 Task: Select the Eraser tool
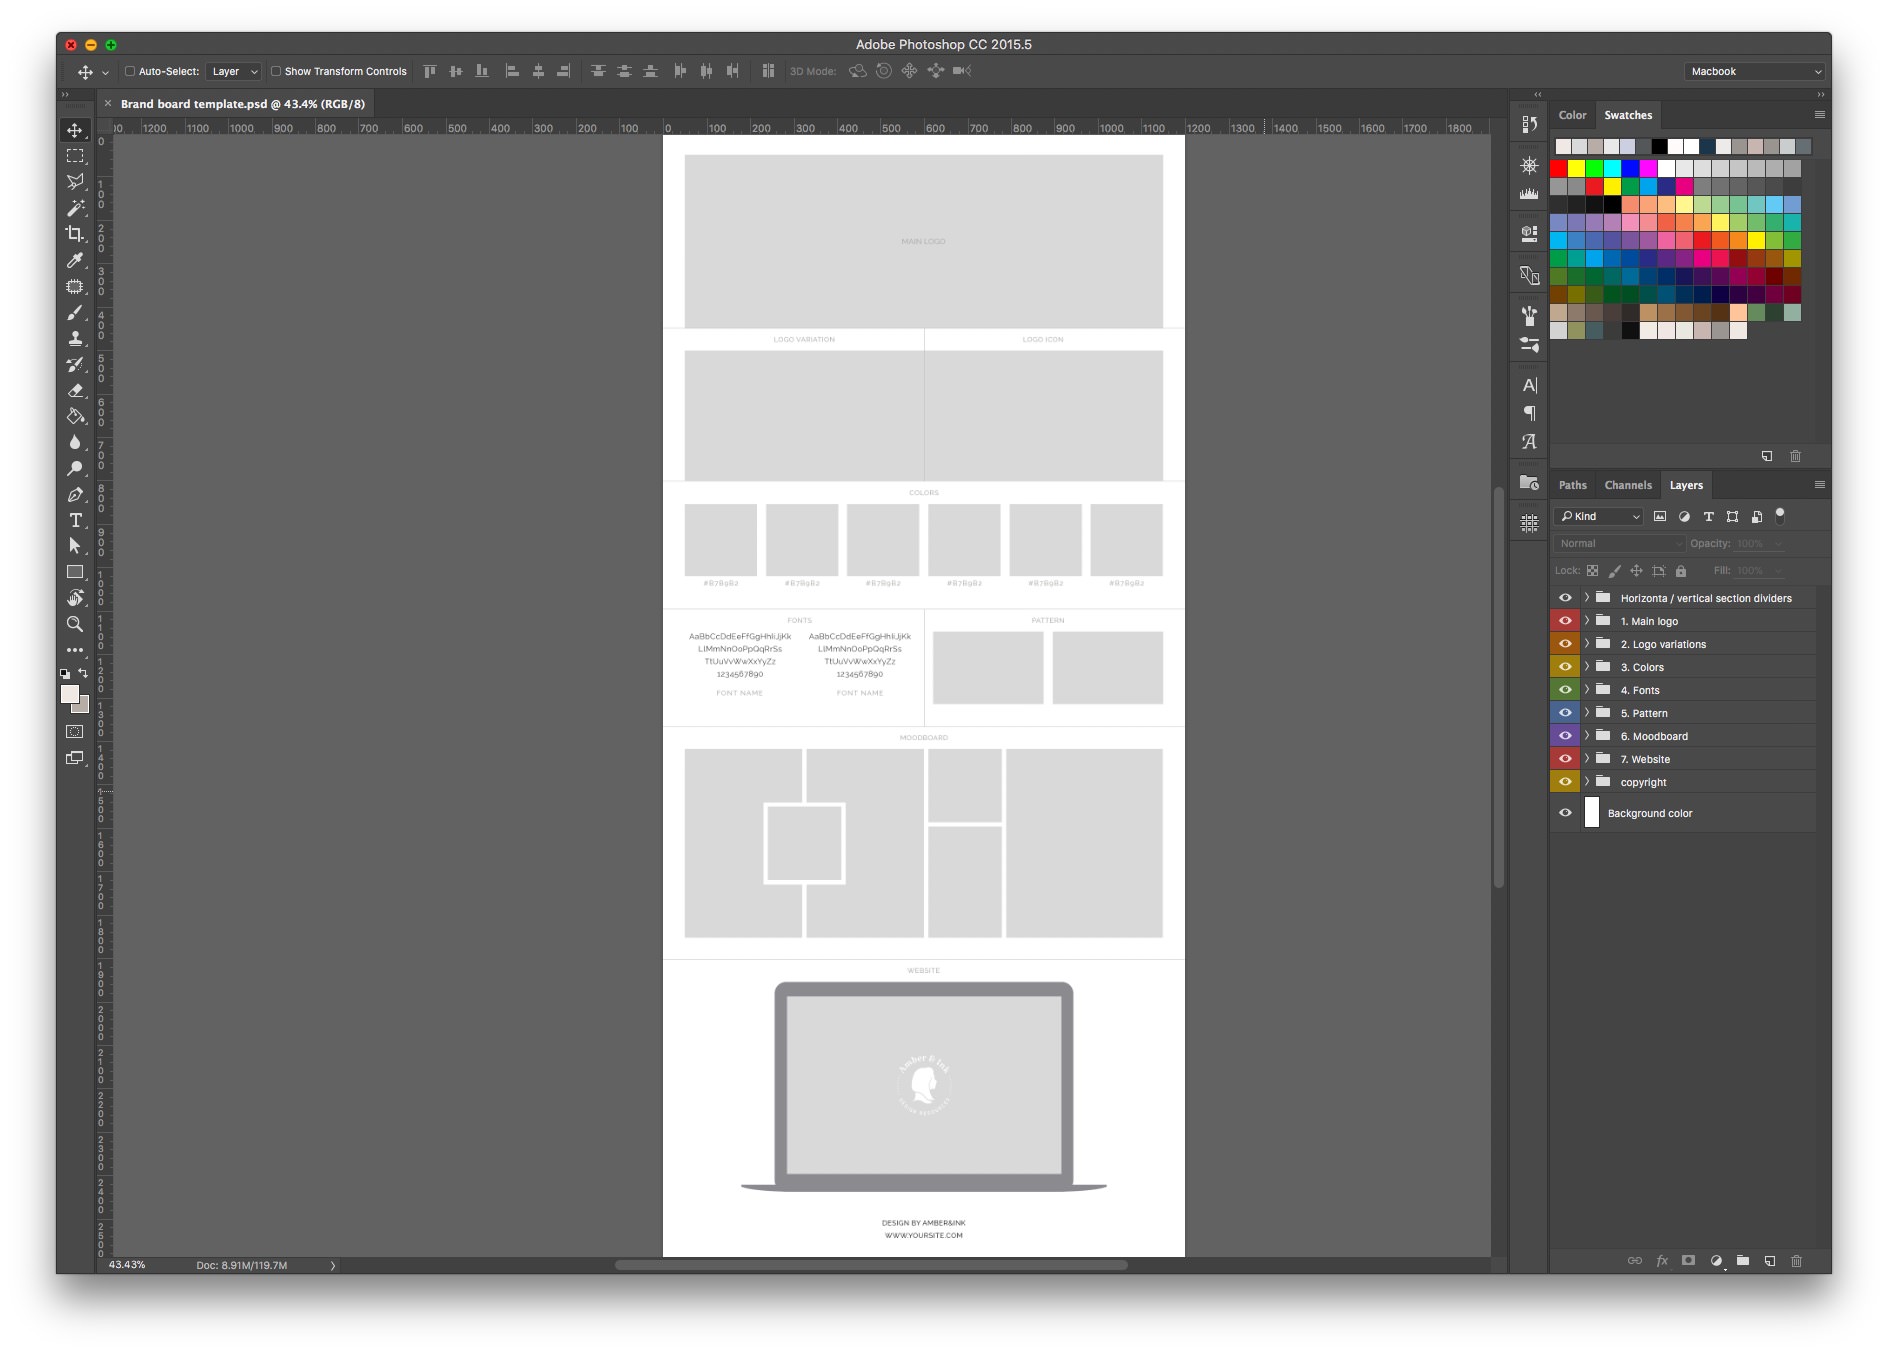75,391
